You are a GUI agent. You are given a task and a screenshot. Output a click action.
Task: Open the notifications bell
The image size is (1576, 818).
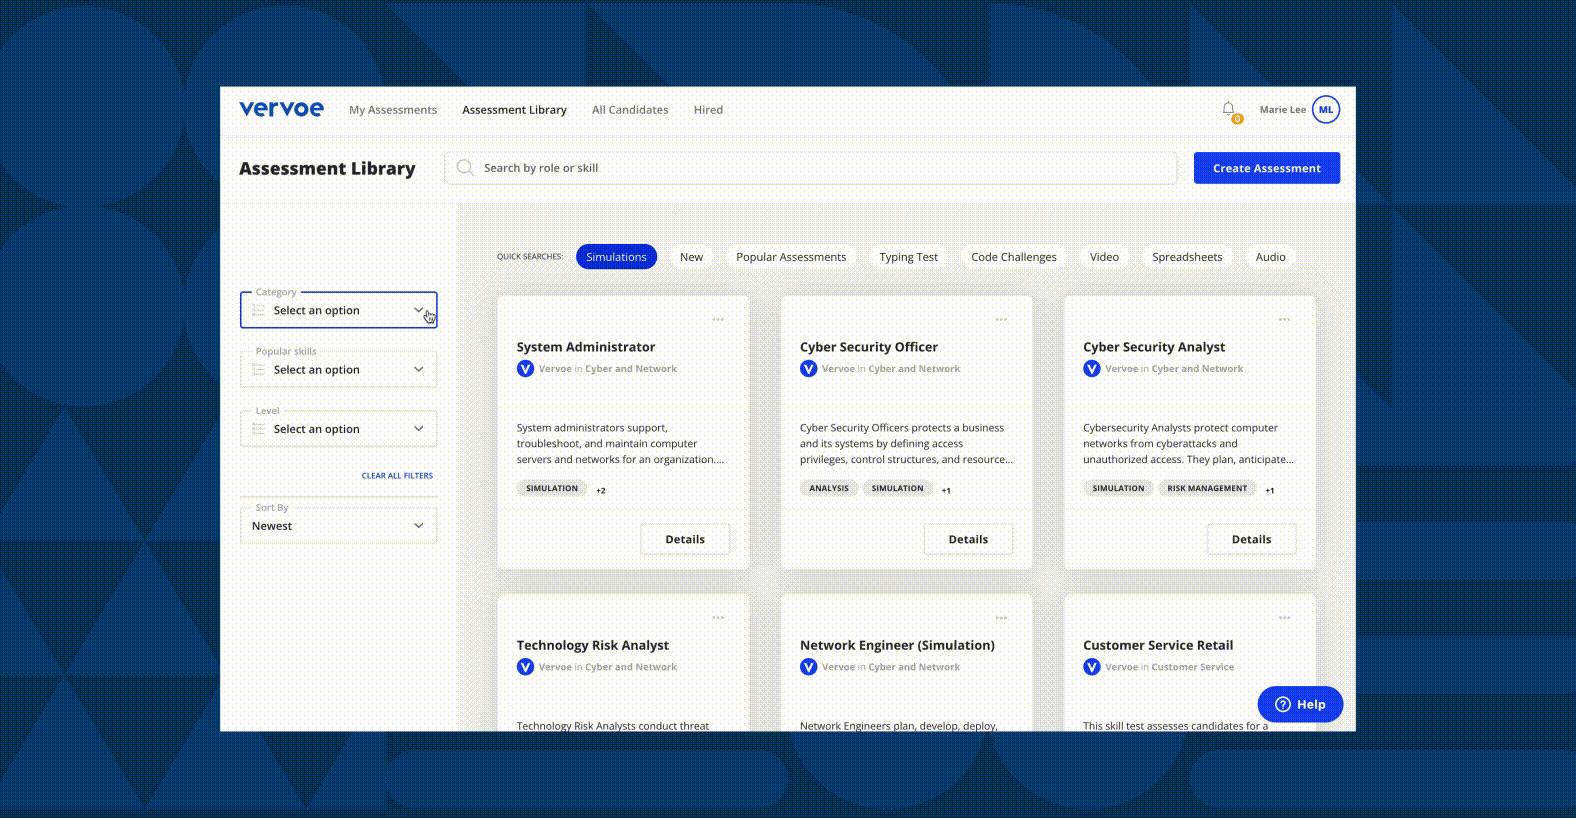point(1229,109)
